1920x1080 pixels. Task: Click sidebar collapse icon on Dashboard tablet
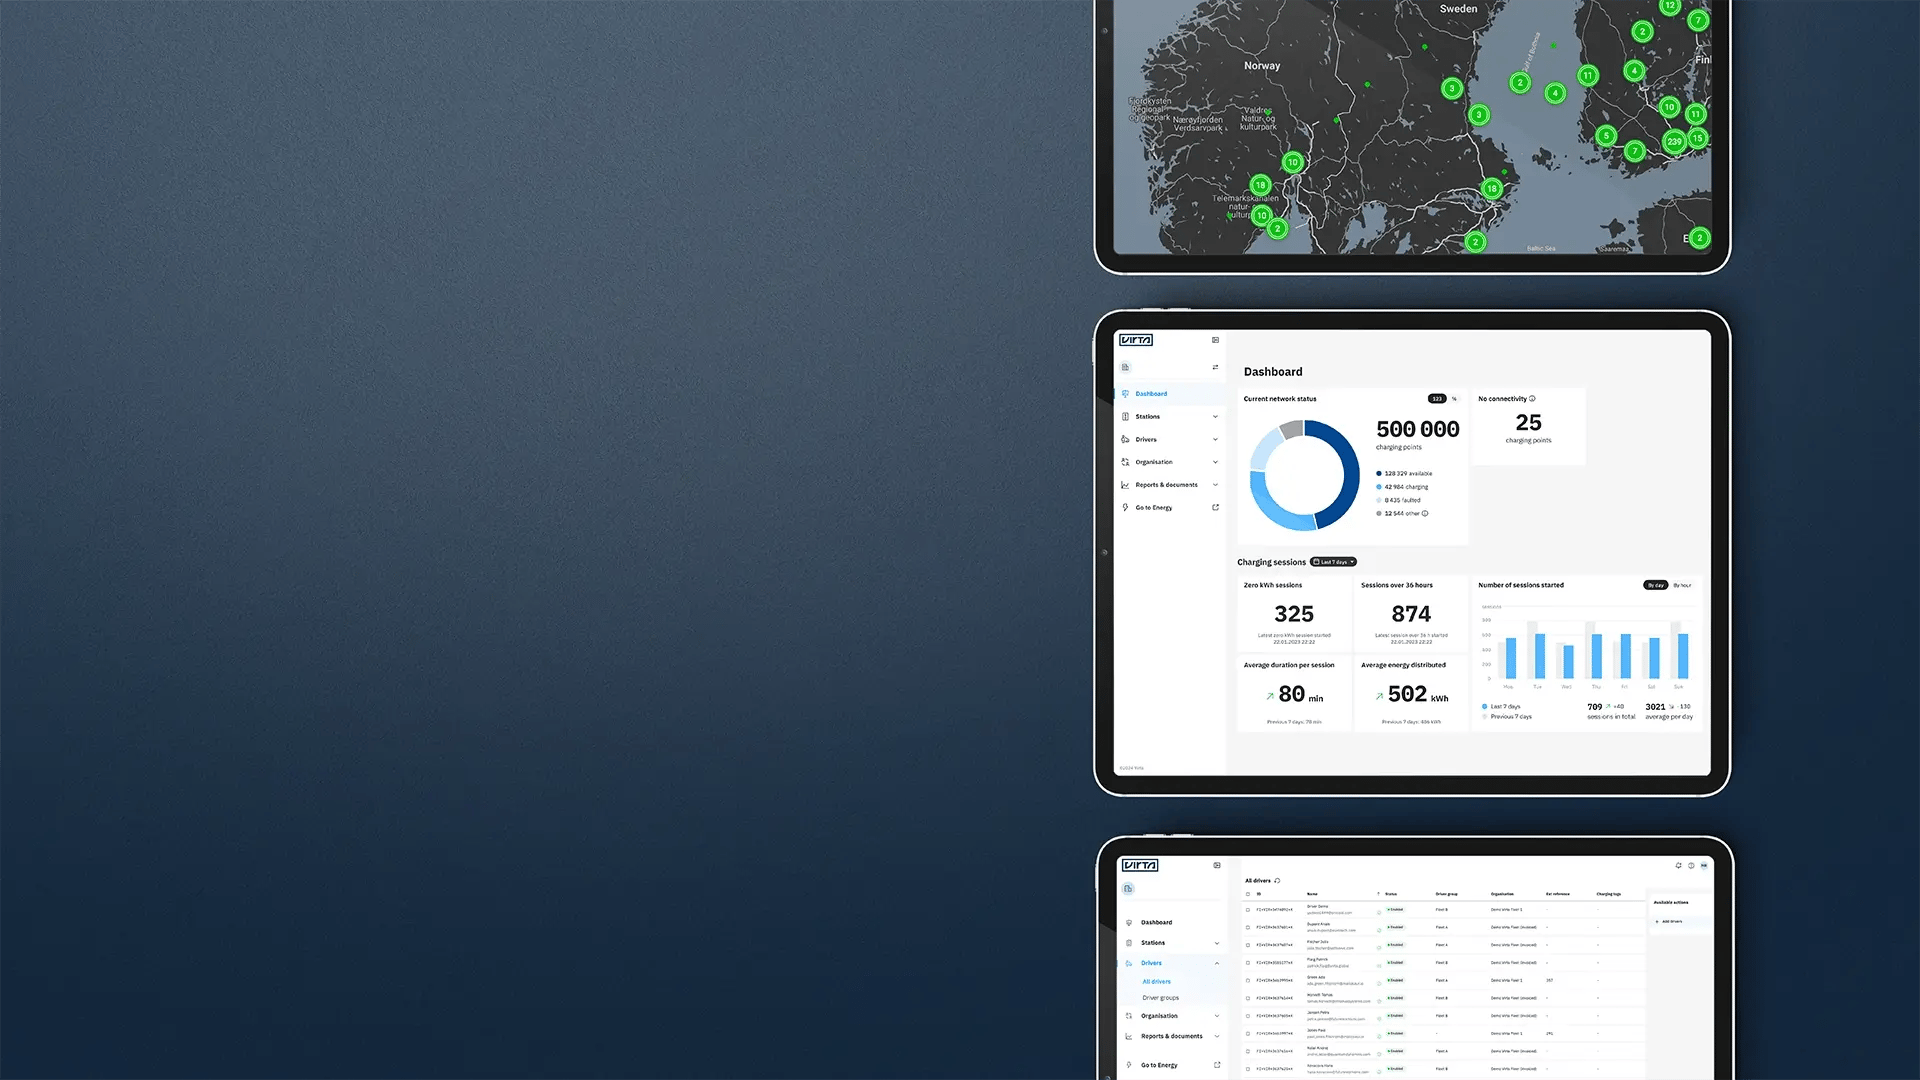[x=1215, y=340]
